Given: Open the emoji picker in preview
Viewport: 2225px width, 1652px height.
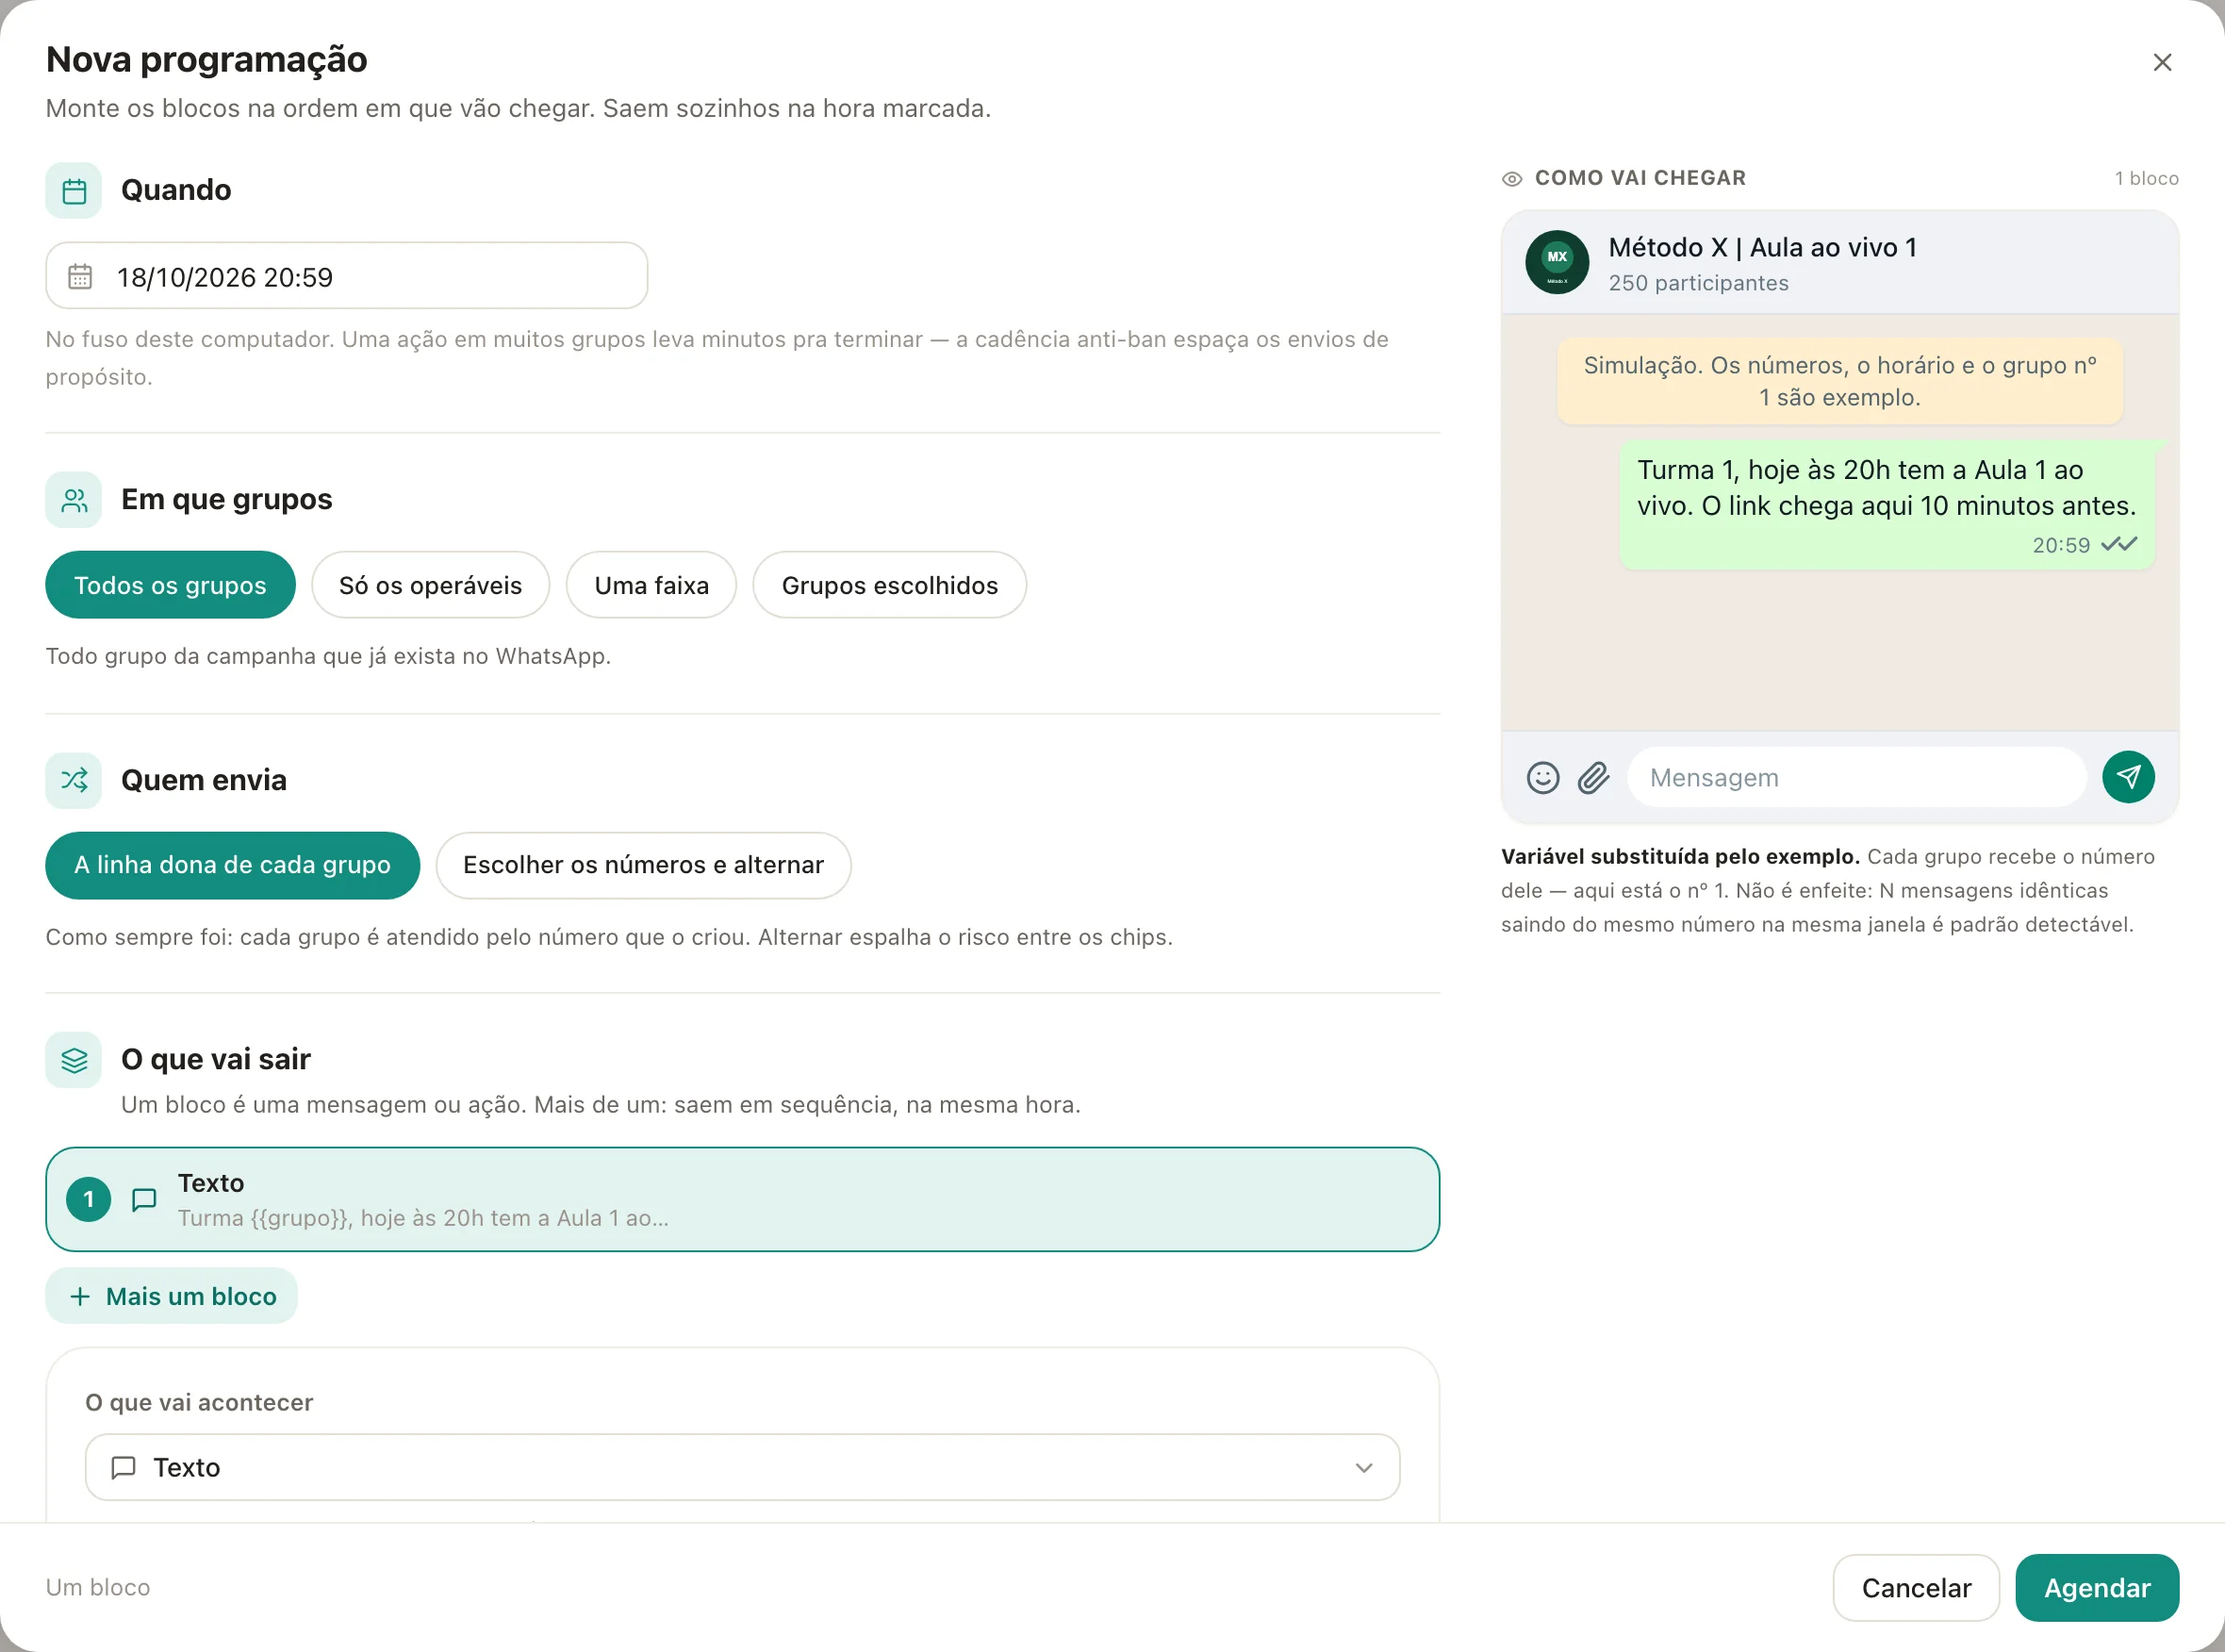Looking at the screenshot, I should [1543, 778].
